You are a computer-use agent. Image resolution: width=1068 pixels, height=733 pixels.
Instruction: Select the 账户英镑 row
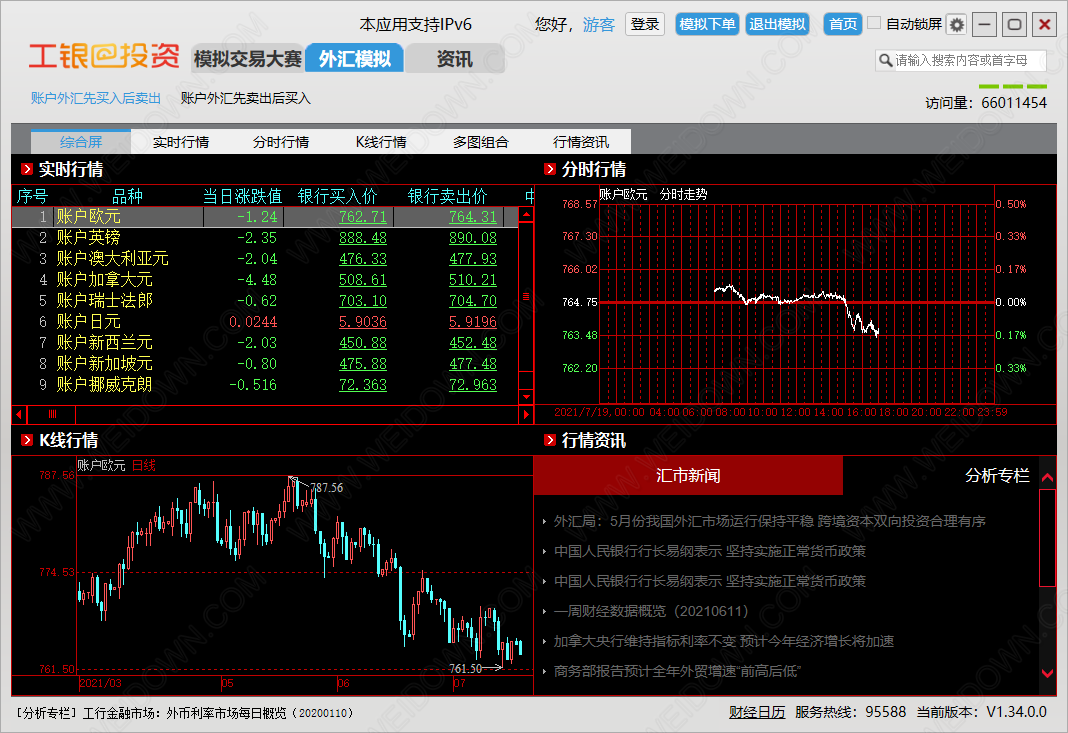pos(266,238)
